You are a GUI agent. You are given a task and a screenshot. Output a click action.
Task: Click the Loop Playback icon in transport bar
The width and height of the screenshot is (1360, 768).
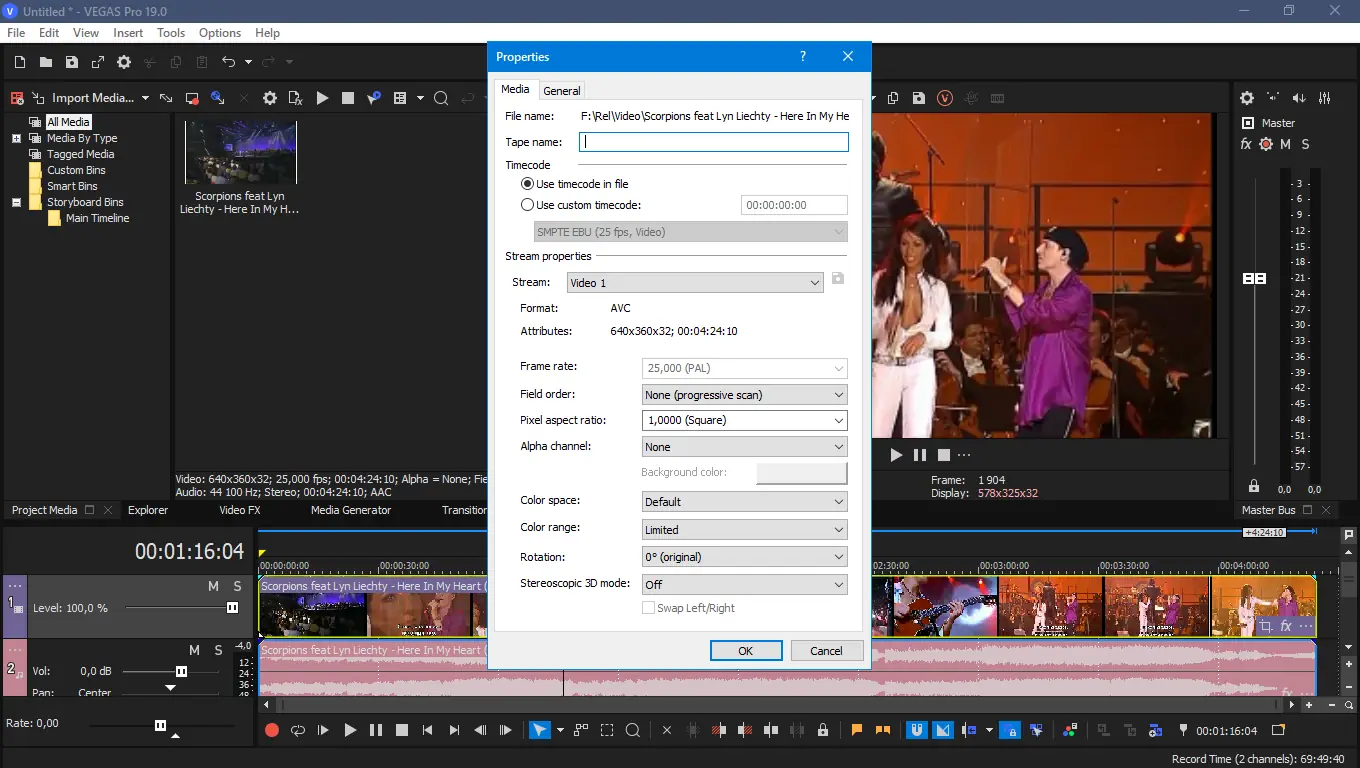[x=297, y=730]
